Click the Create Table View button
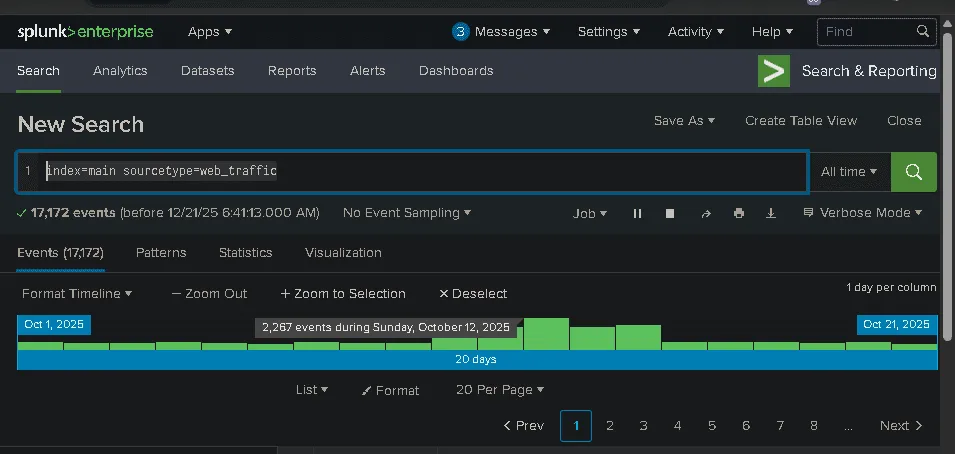Image resolution: width=955 pixels, height=454 pixels. click(x=800, y=120)
